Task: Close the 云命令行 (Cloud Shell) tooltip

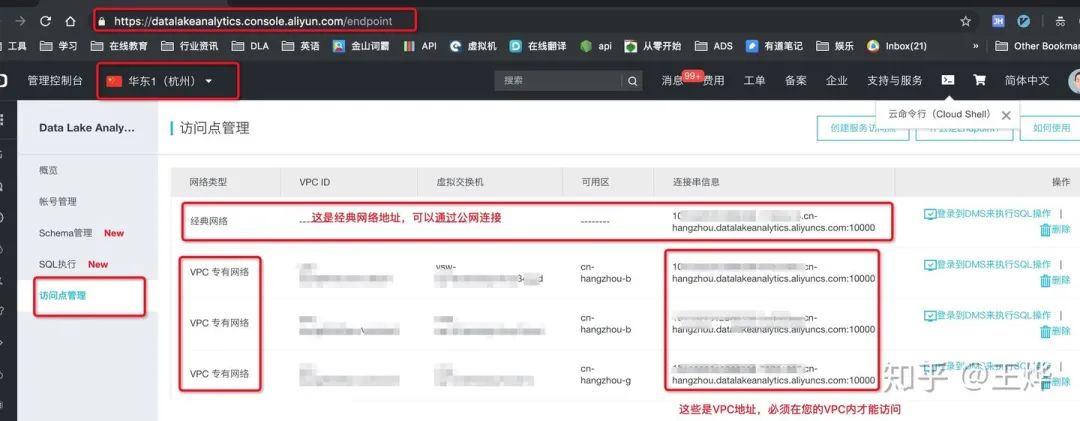Action: pyautogui.click(x=1006, y=115)
